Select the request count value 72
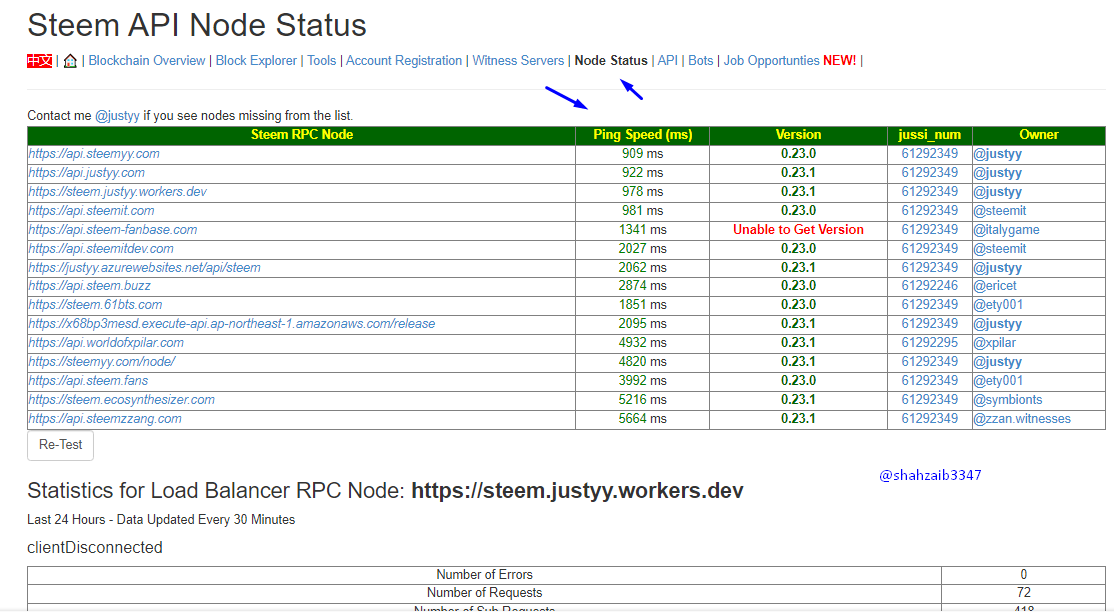The width and height of the screenshot is (1114, 612). tap(1023, 593)
